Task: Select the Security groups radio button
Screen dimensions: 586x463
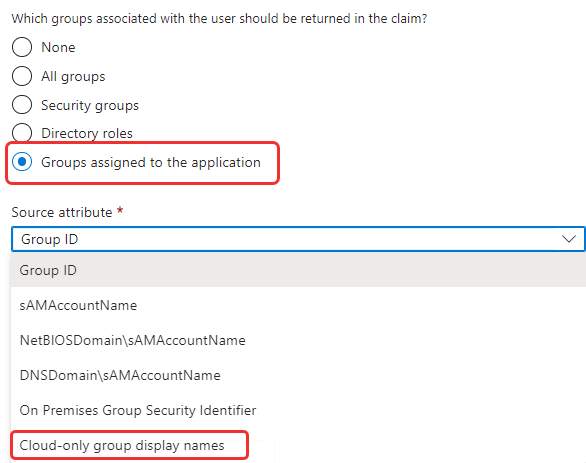Action: (x=22, y=105)
